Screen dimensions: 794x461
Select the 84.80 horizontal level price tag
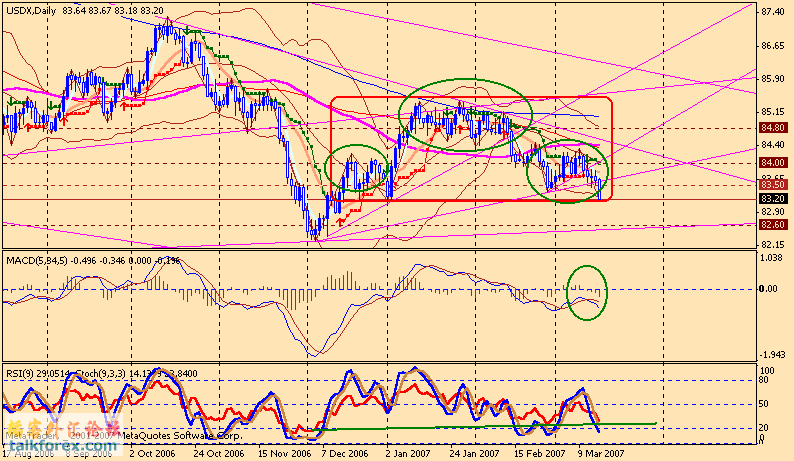click(x=773, y=128)
